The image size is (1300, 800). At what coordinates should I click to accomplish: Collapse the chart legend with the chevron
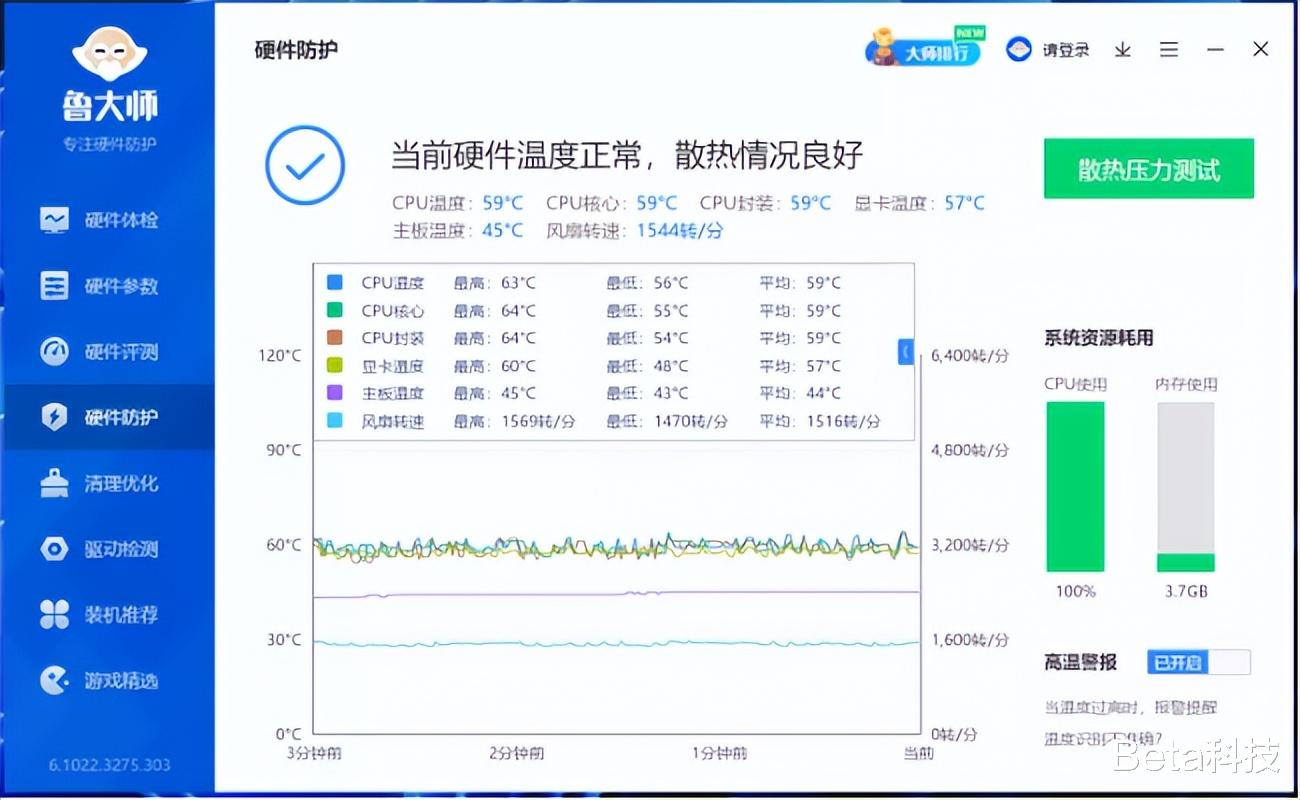click(906, 352)
